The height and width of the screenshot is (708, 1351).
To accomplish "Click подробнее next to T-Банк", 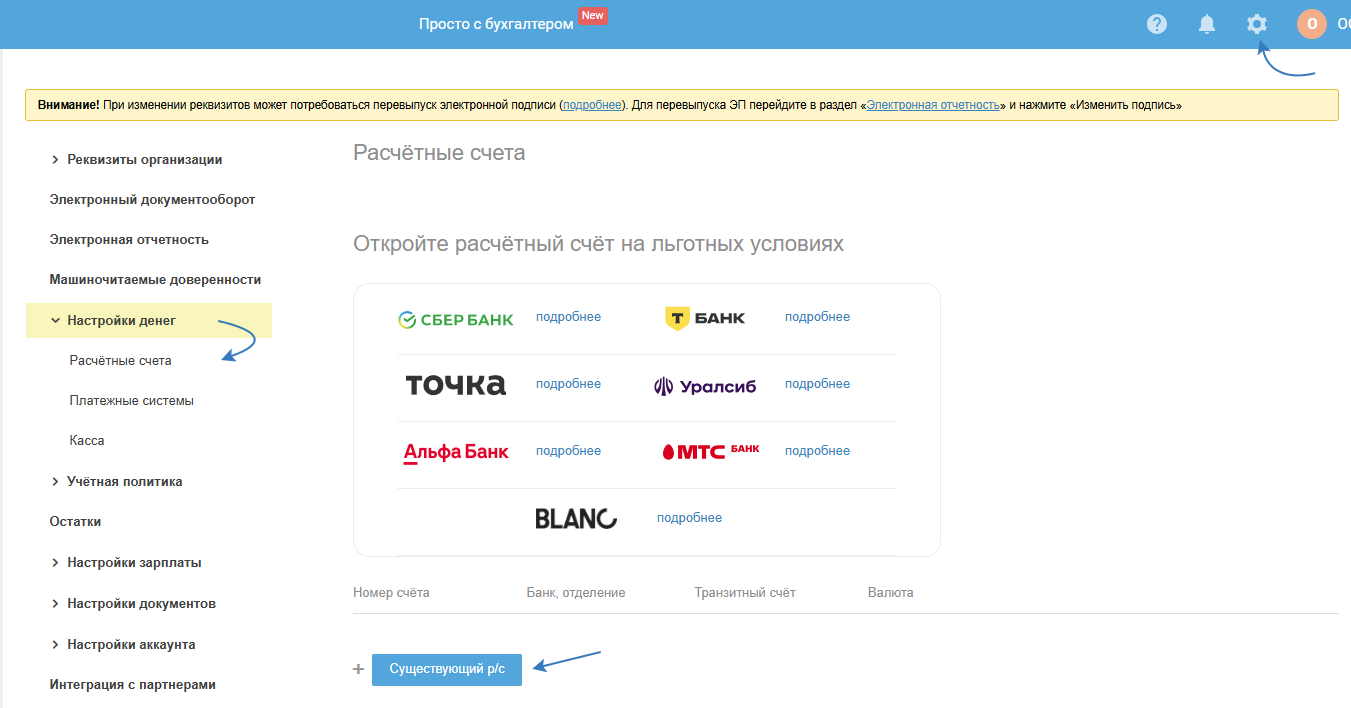I will click(x=817, y=317).
